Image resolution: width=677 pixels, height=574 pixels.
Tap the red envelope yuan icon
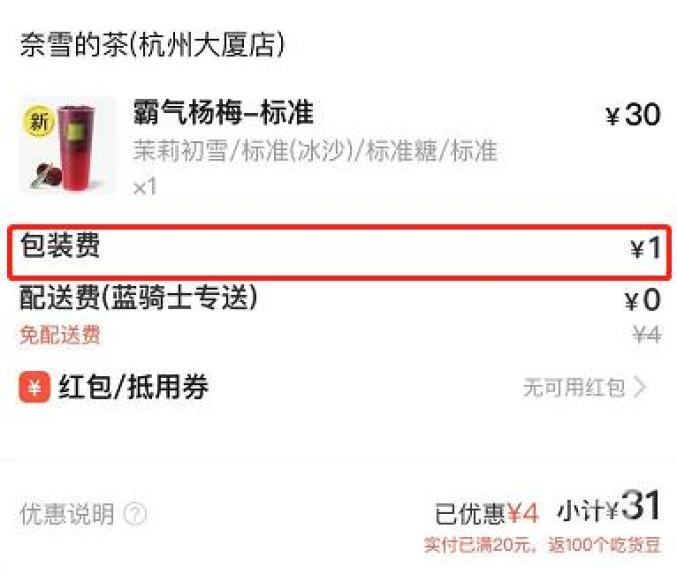click(x=35, y=387)
